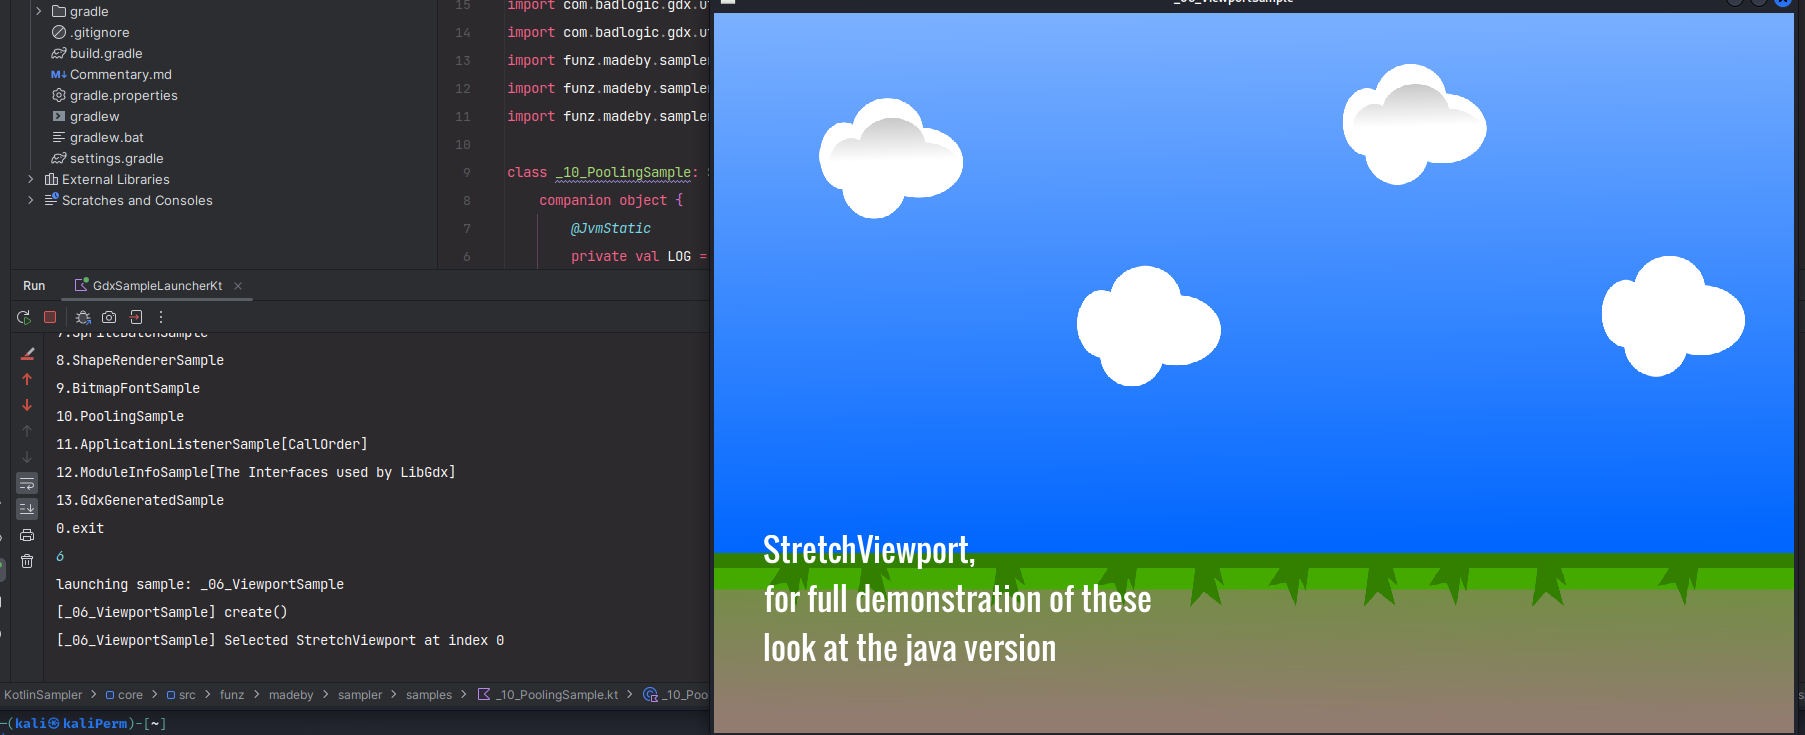Click the sampler breadcrumb
The image size is (1805, 735).
tap(360, 695)
